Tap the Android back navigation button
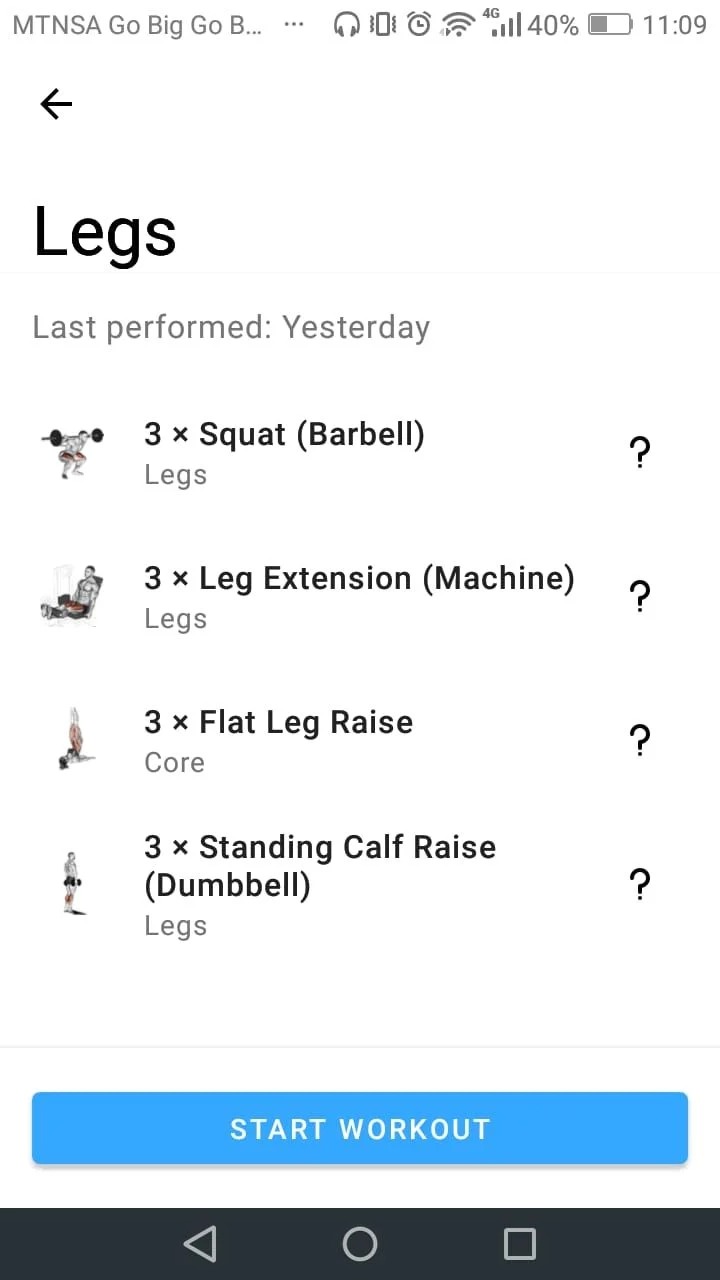 200,1244
